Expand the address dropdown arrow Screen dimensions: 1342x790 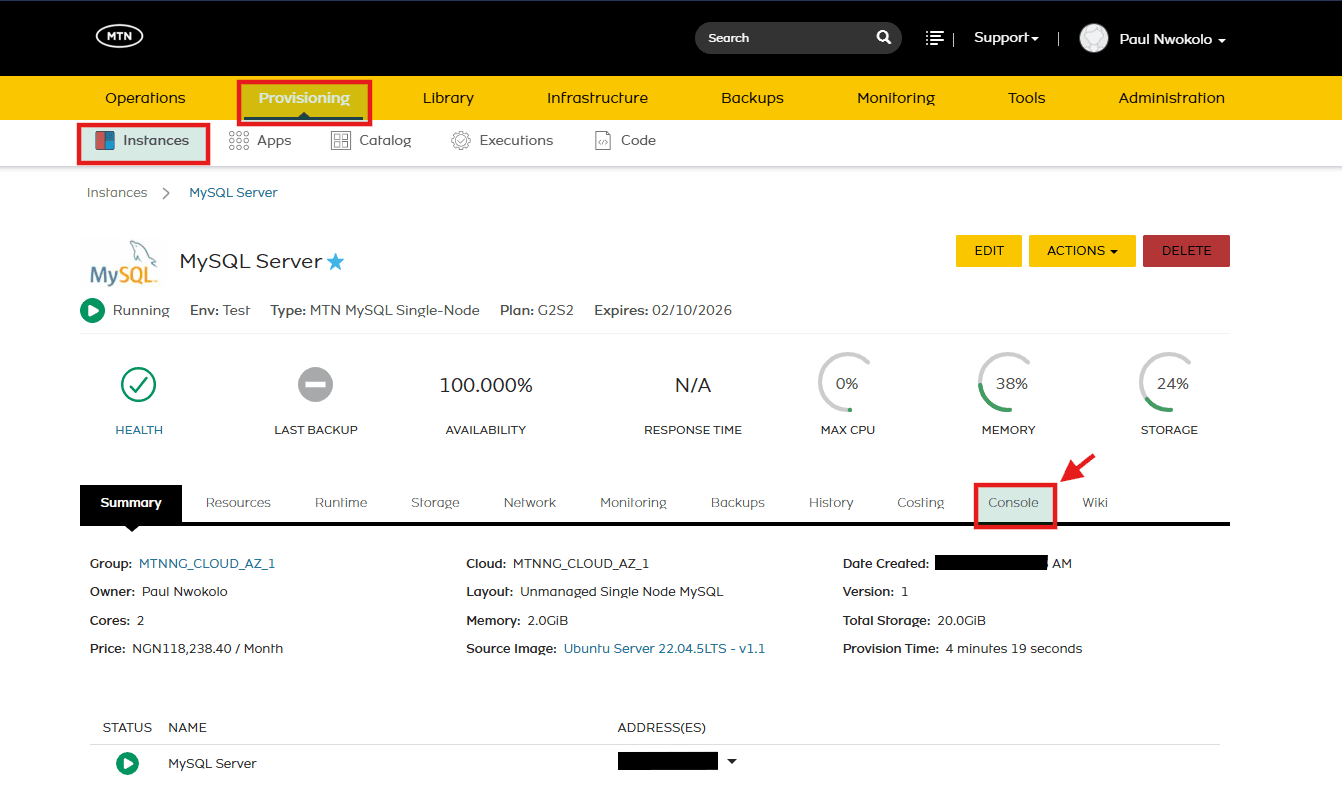click(x=732, y=762)
